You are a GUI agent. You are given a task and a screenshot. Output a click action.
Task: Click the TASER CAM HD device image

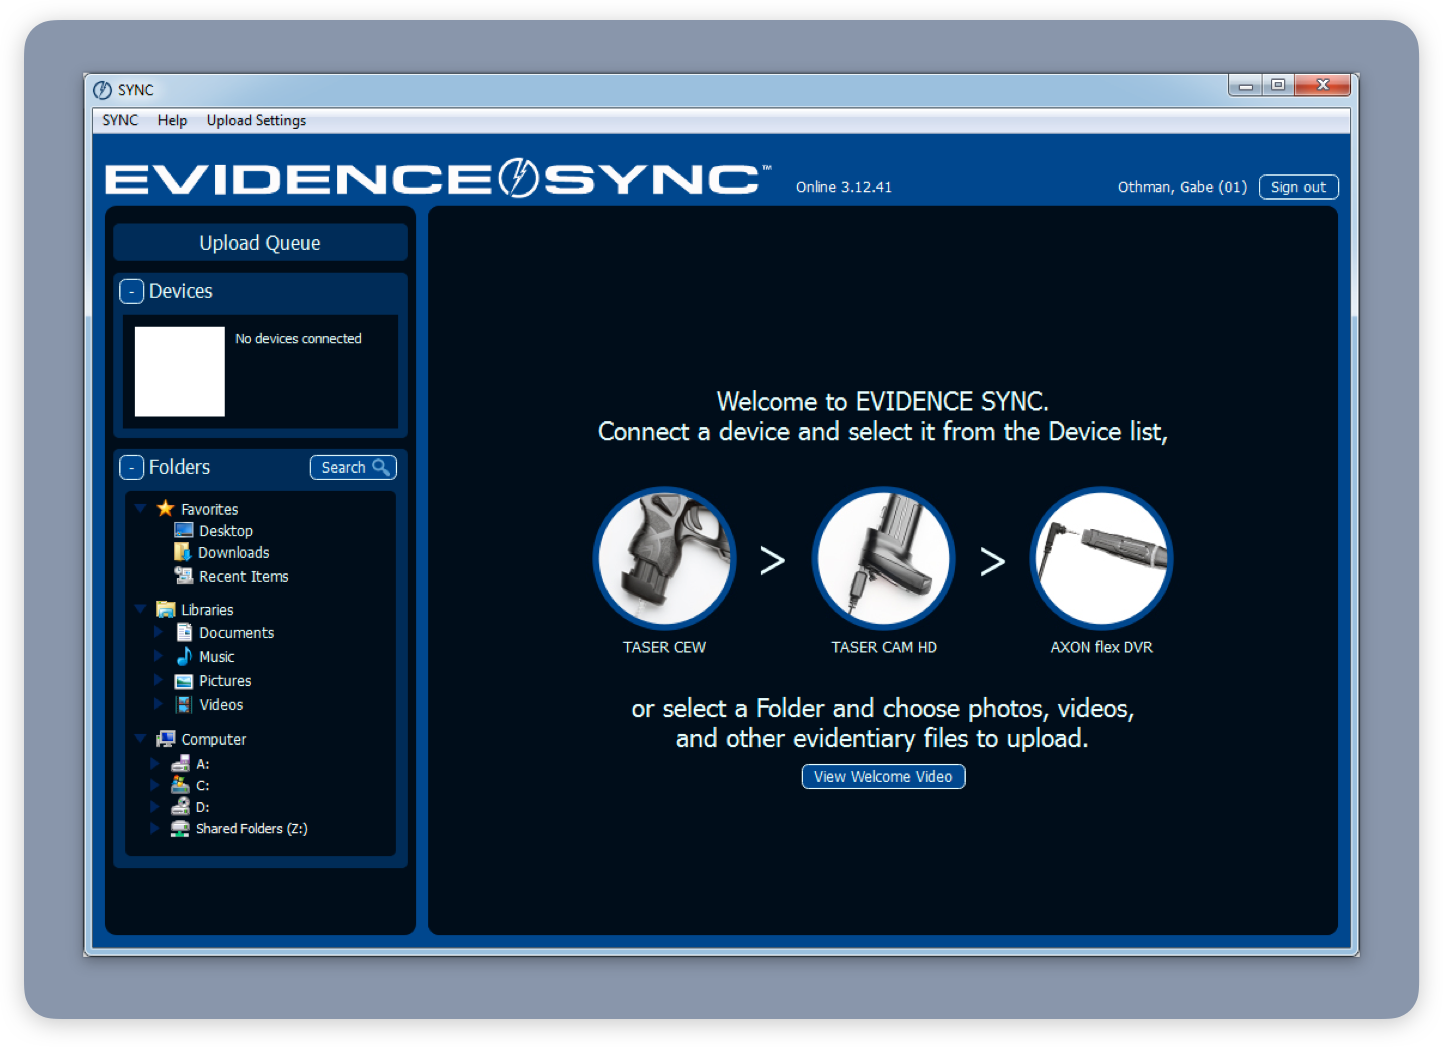884,558
